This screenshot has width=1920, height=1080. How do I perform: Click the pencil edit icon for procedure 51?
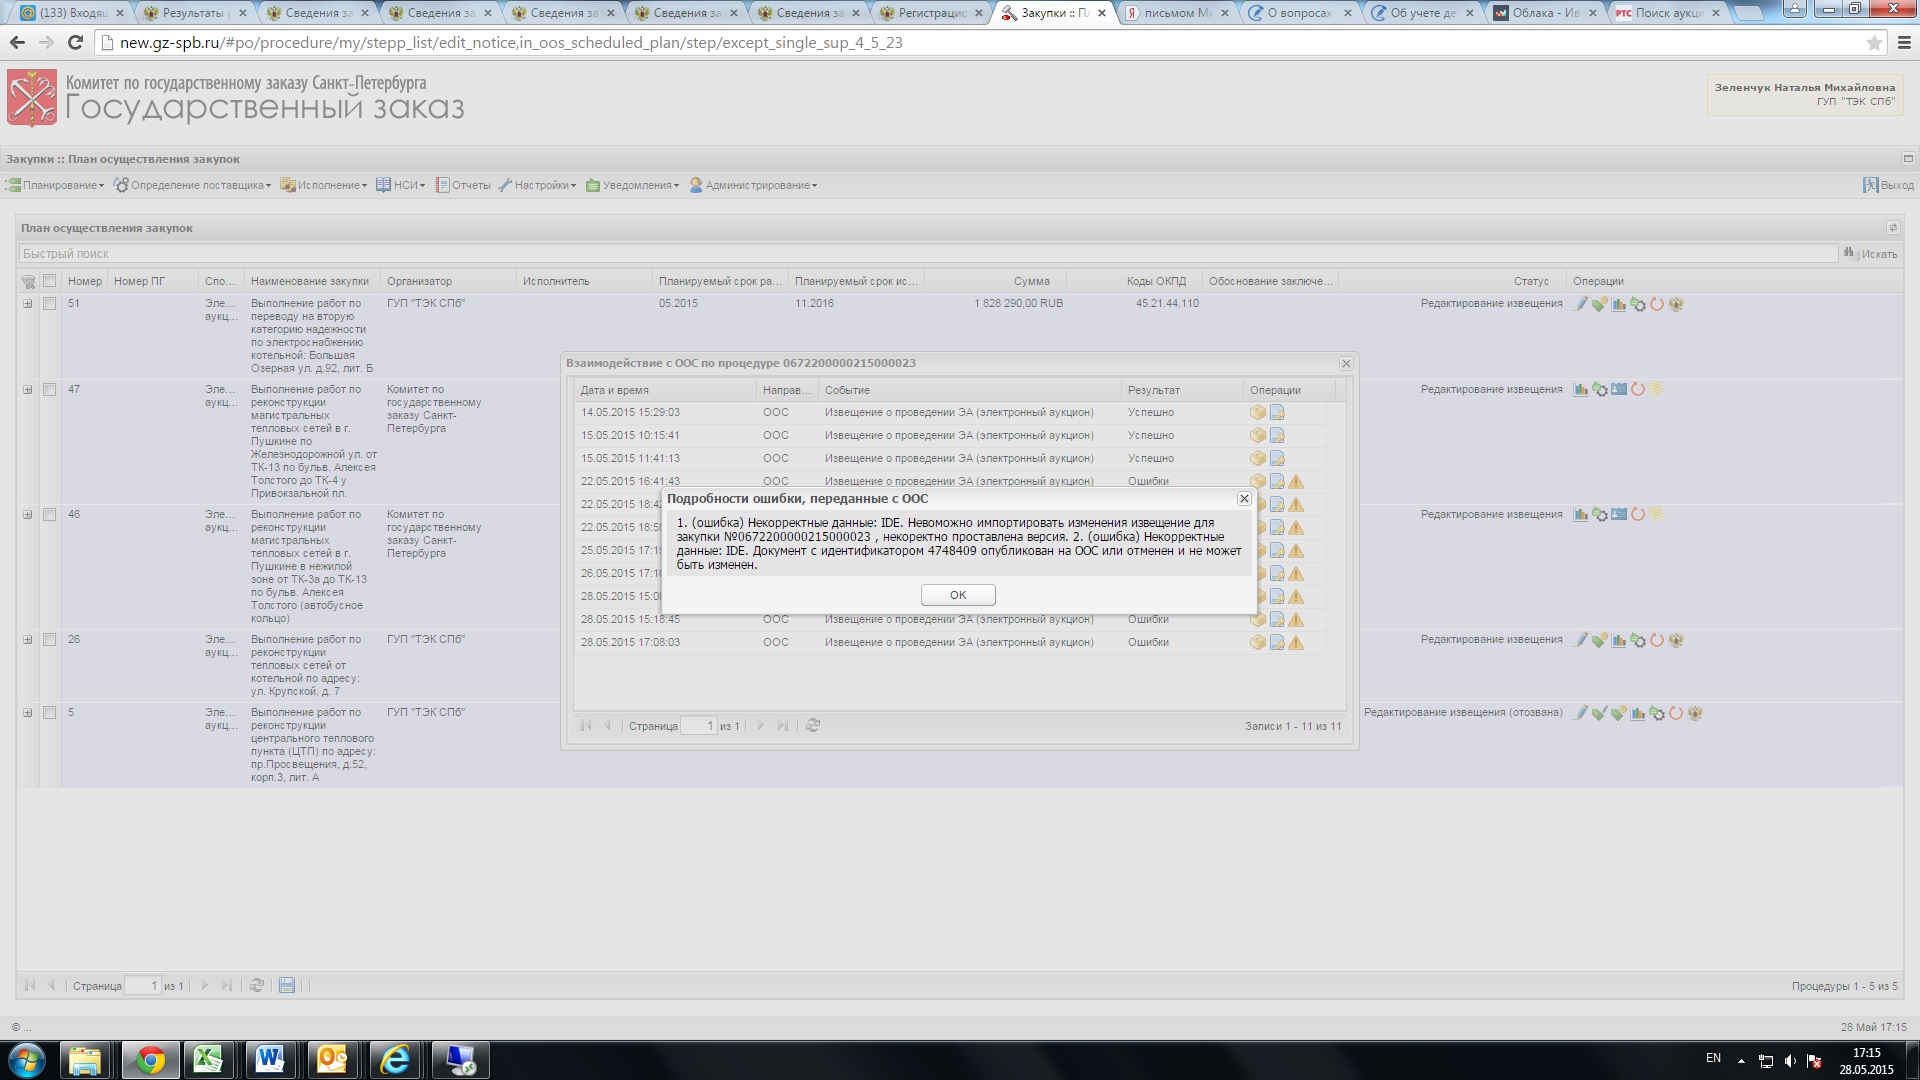[1581, 304]
